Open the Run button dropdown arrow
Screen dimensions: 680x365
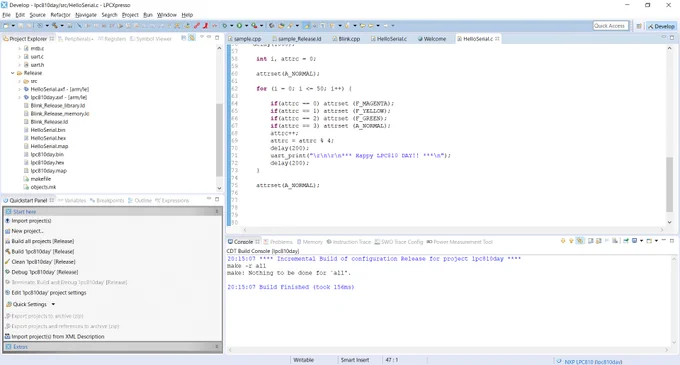246,26
